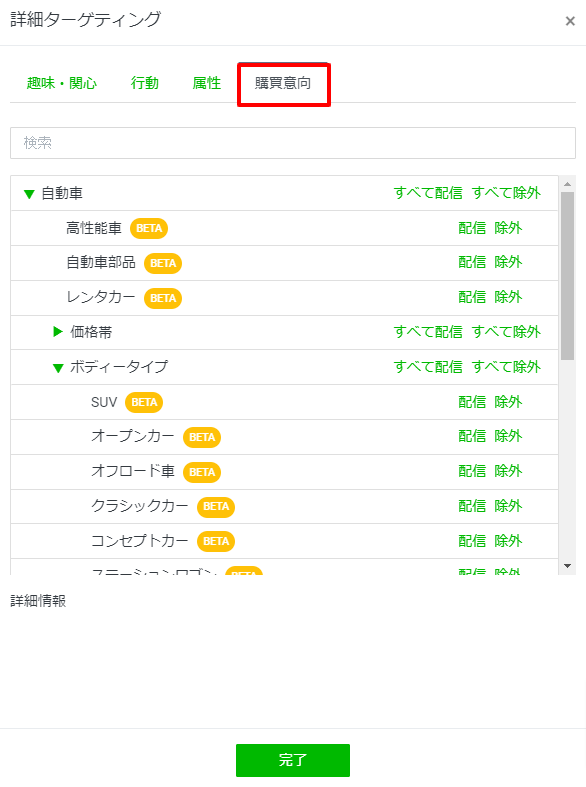Image resolution: width=586 pixels, height=787 pixels.
Task: Click the scrollbar down arrow
Action: pos(567,566)
